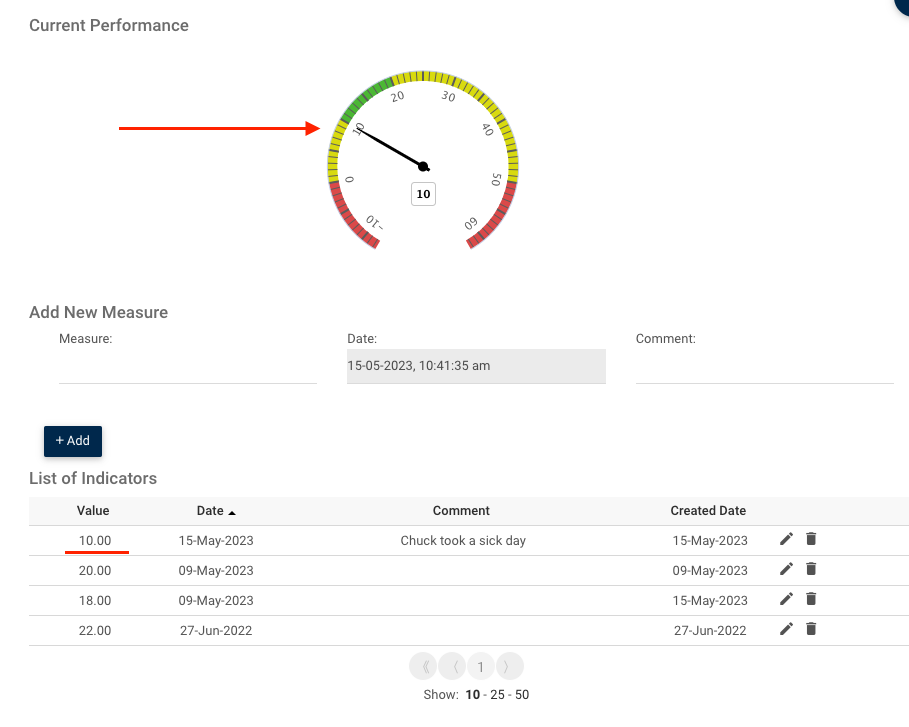The width and height of the screenshot is (909, 727).
Task: Click the Comment input field
Action: point(764,367)
